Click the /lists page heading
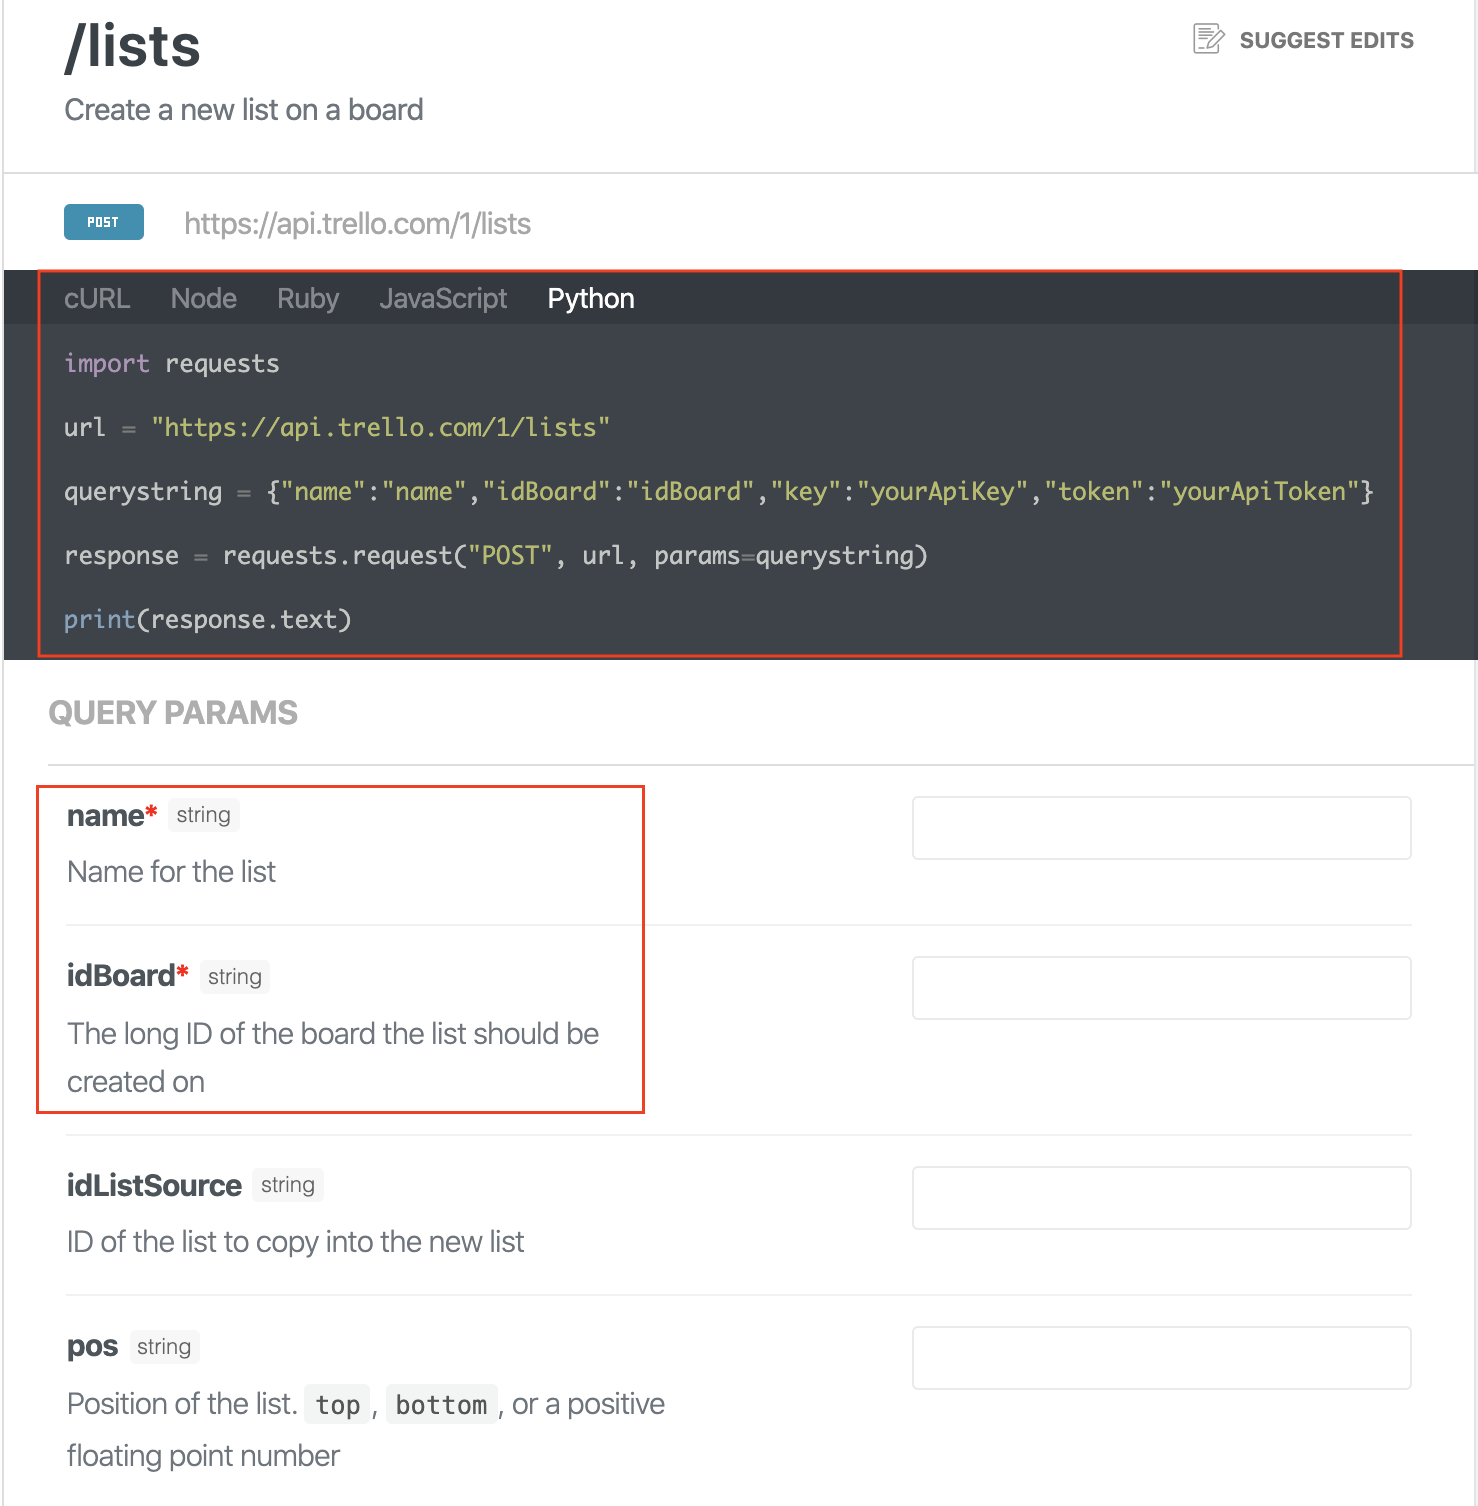 point(133,46)
